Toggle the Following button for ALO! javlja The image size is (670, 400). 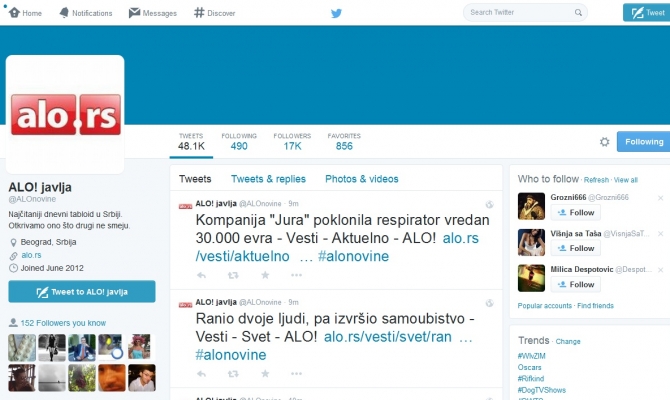[643, 142]
